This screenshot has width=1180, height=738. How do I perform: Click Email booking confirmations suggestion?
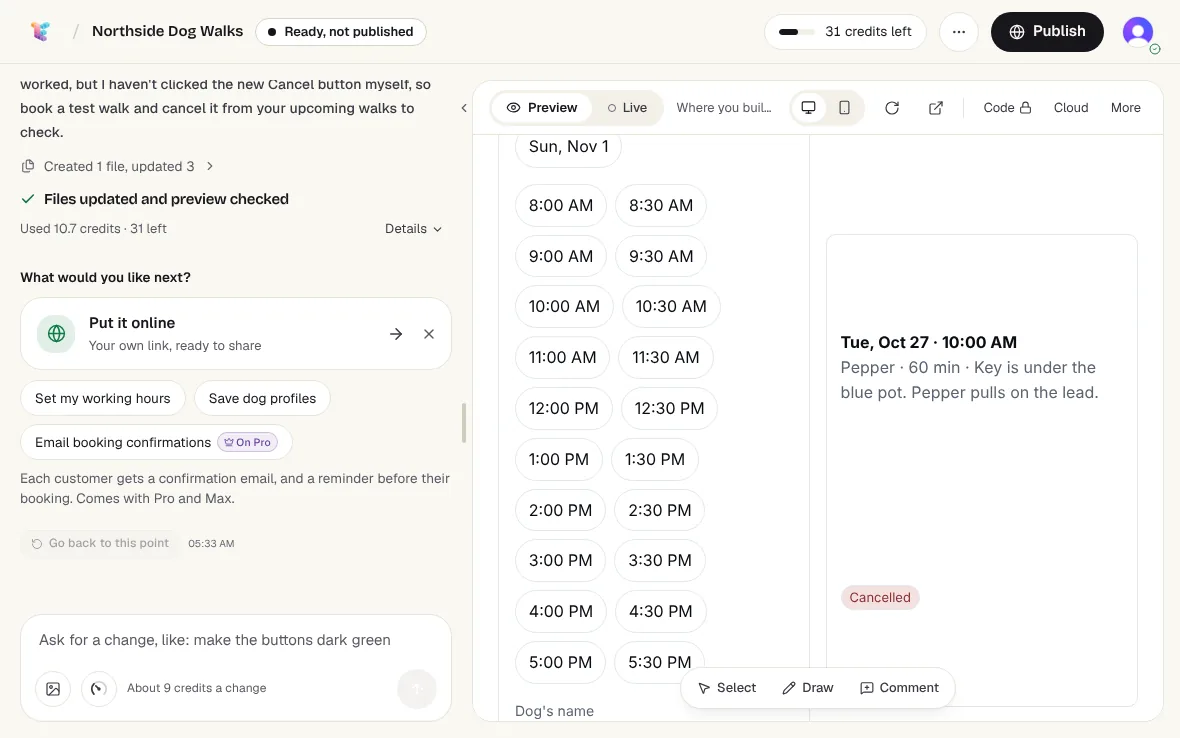point(156,442)
